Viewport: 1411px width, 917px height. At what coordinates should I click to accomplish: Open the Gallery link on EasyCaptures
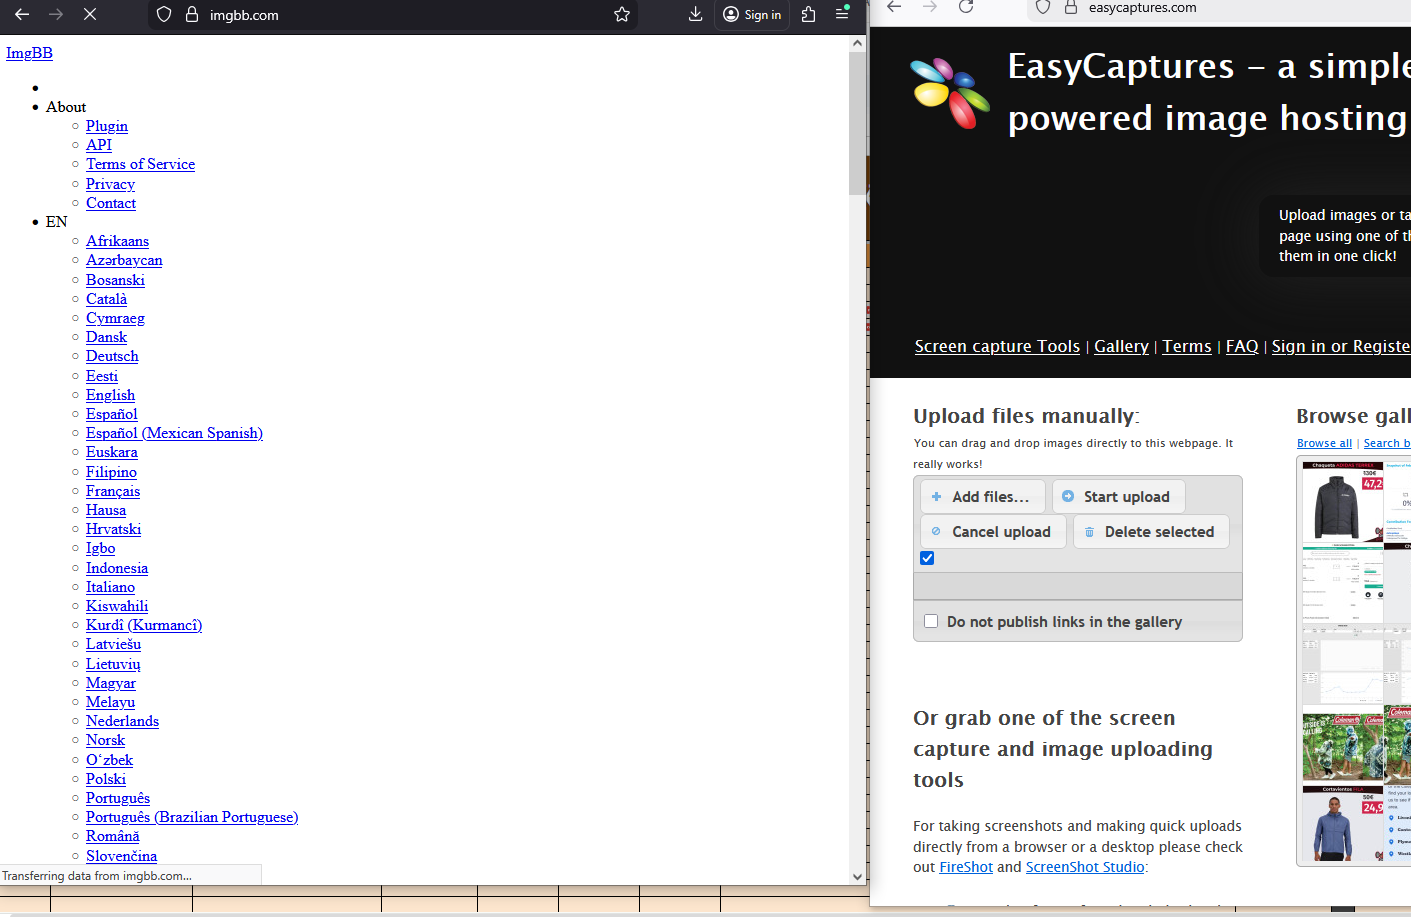1121,346
